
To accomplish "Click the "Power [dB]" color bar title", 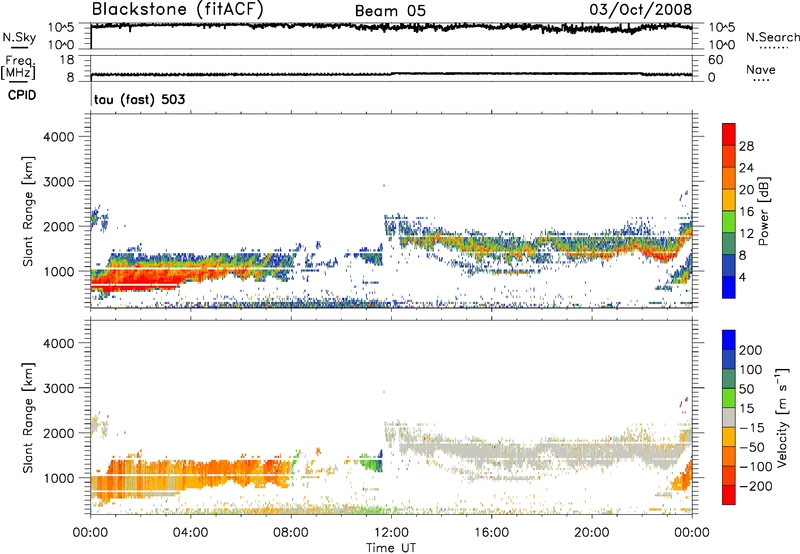I will tap(763, 211).
